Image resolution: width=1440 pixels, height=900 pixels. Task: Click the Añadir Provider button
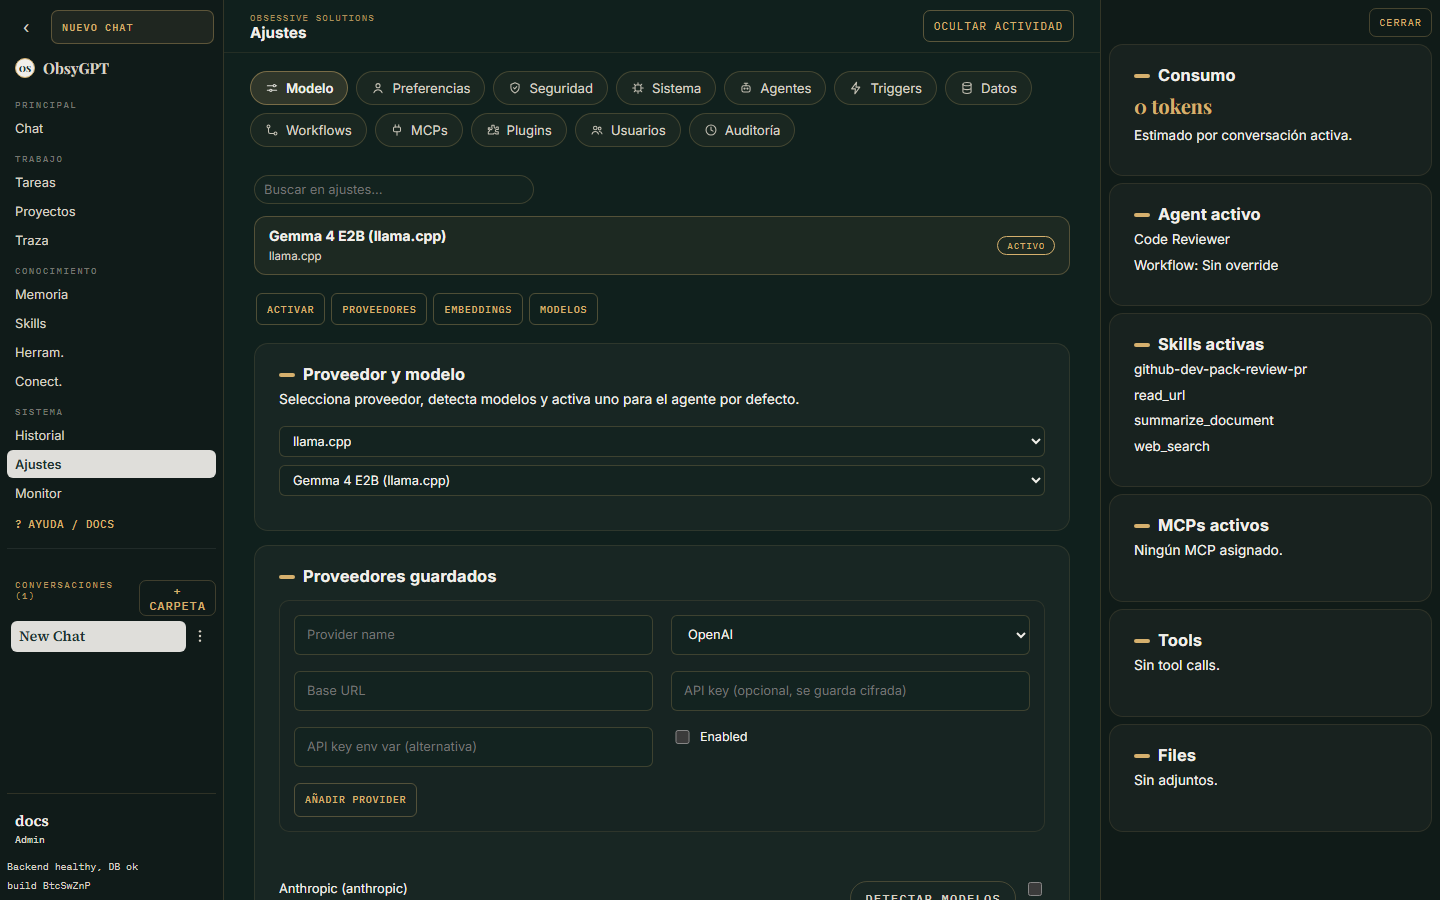click(x=355, y=800)
